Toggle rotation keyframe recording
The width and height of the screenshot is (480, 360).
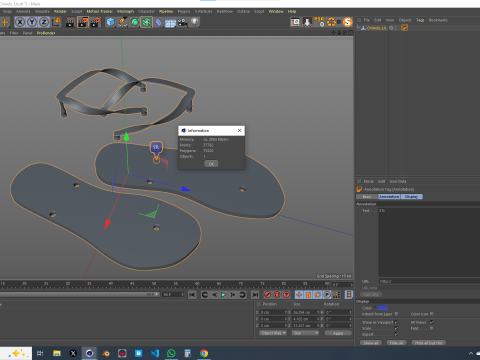pos(318,295)
